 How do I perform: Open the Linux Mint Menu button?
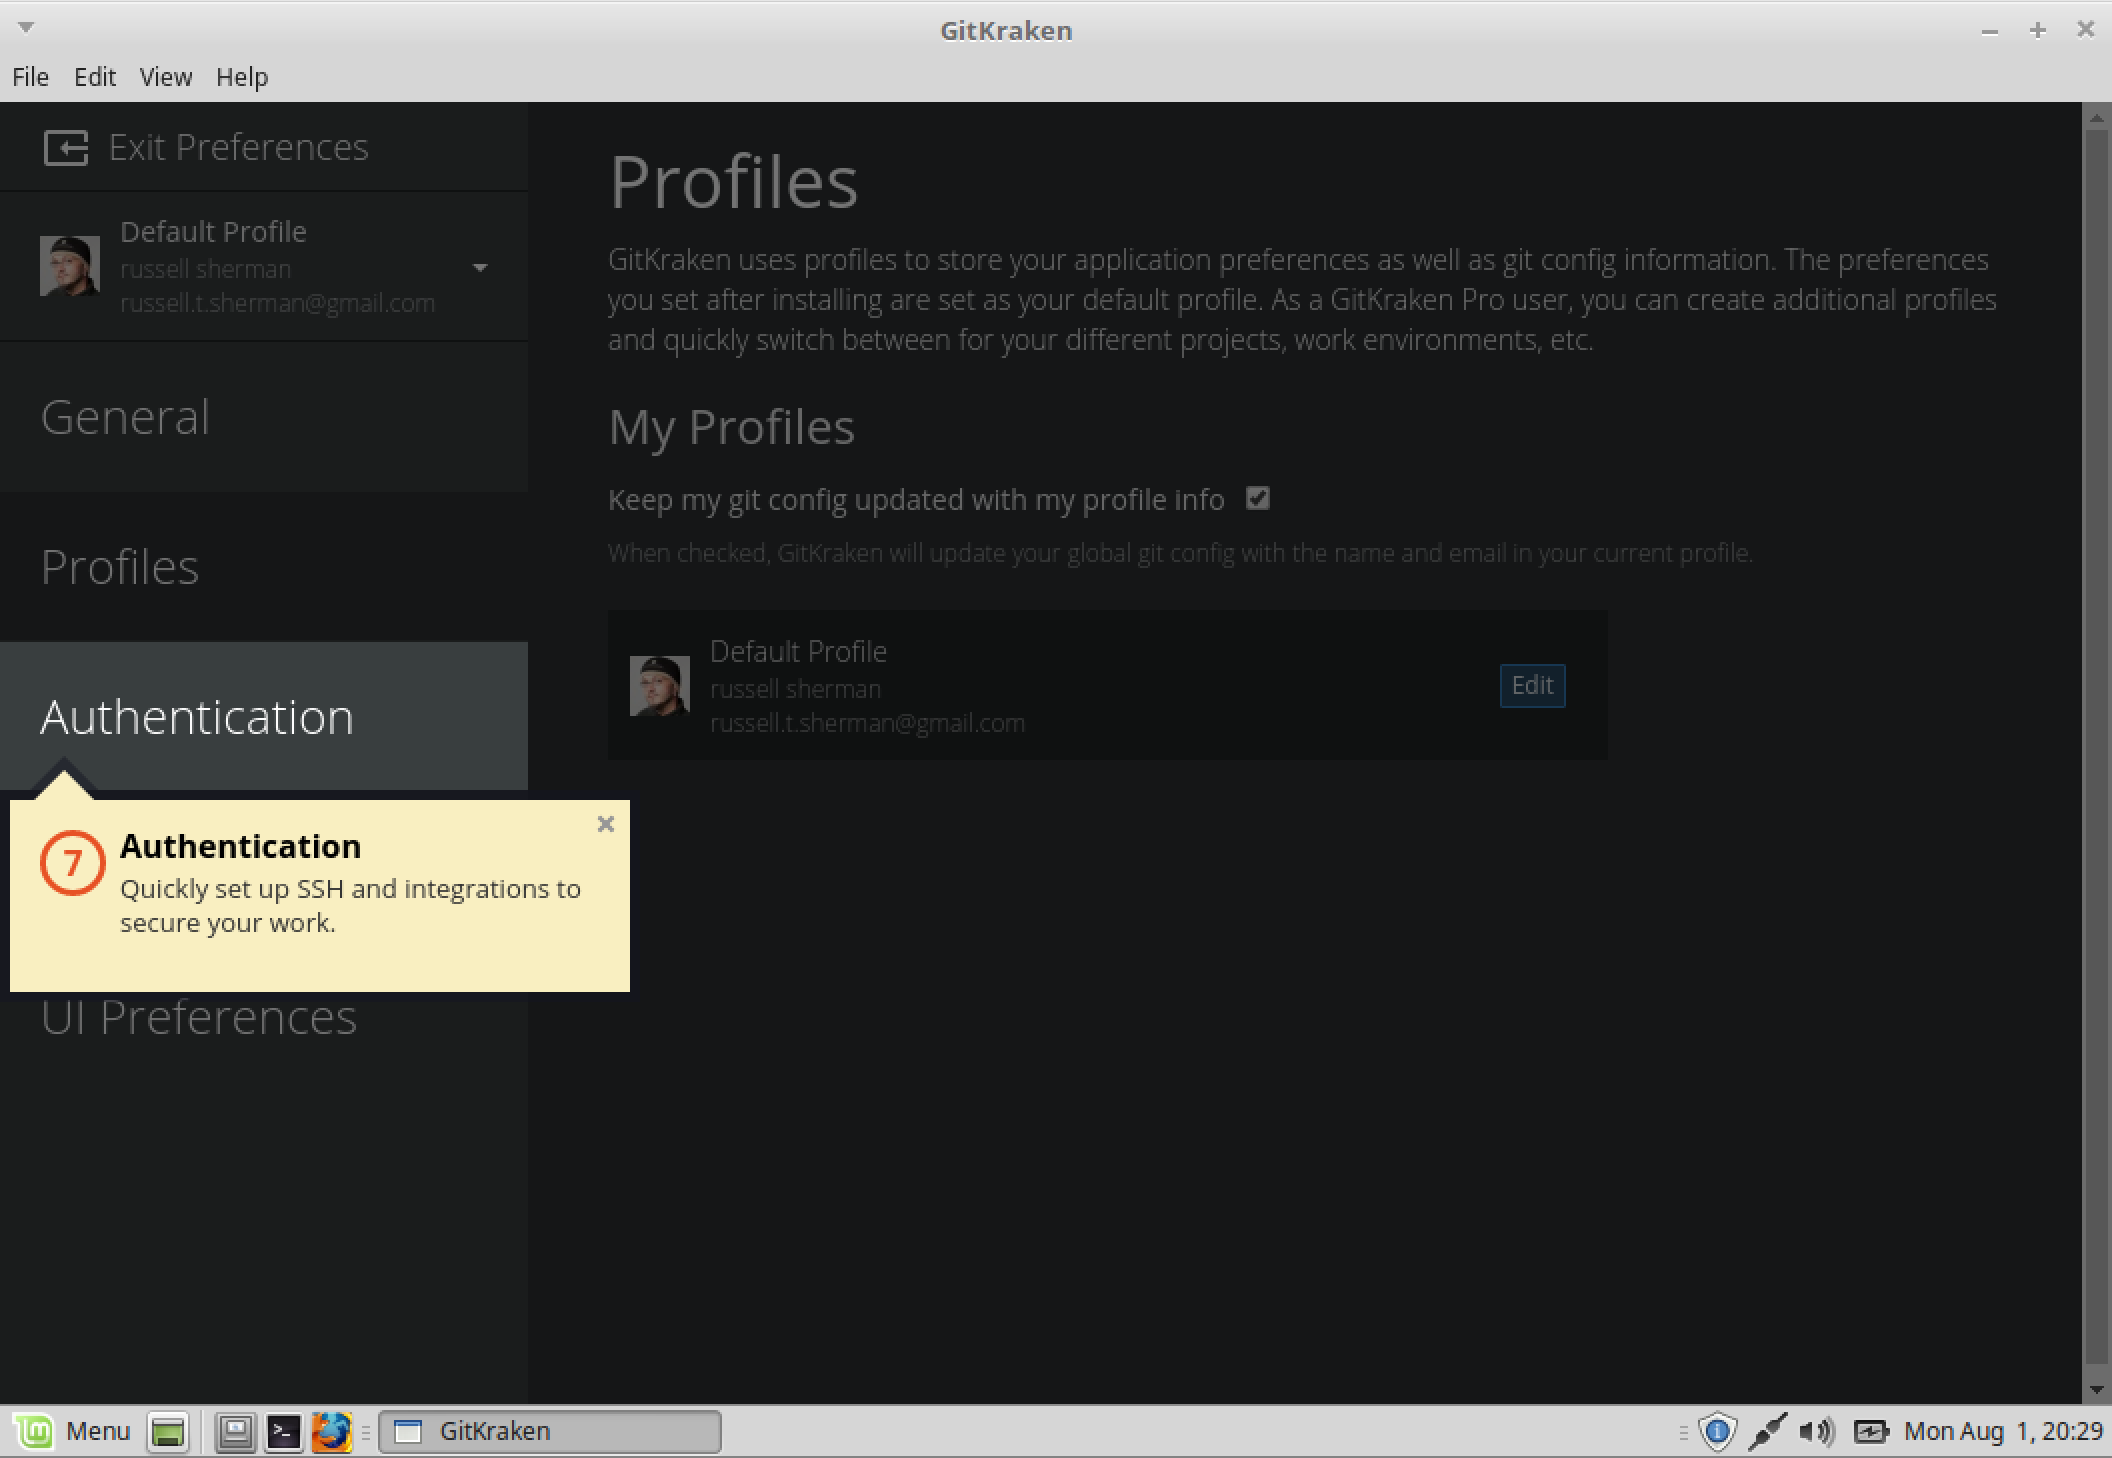pos(74,1432)
